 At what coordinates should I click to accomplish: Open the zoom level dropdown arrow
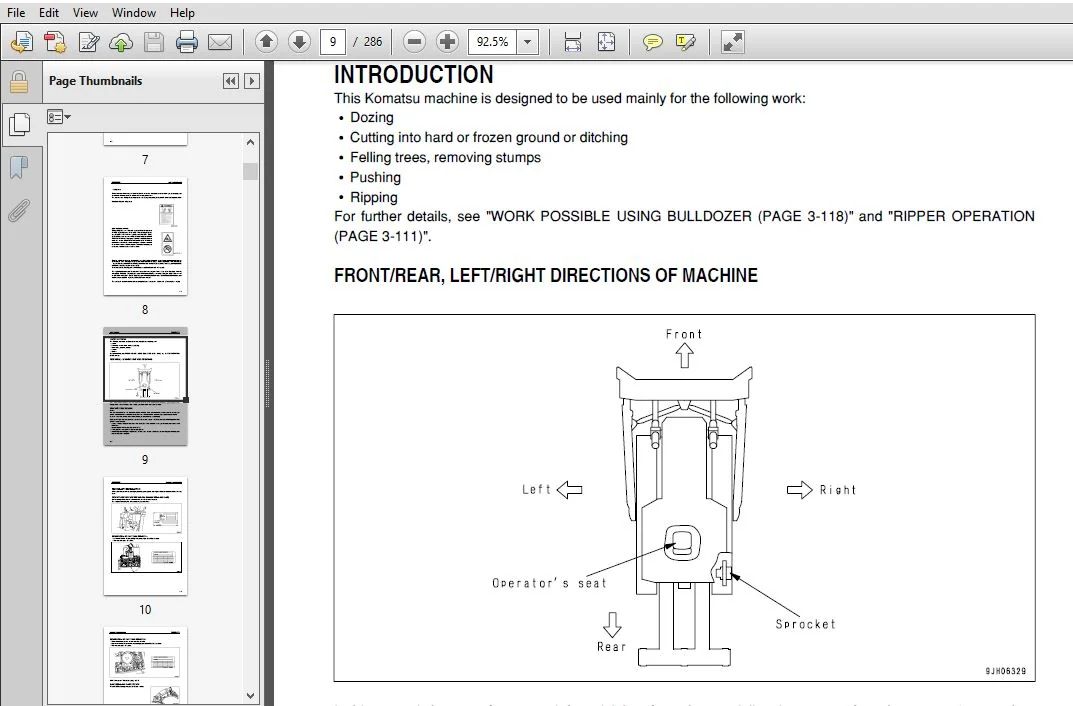click(528, 42)
